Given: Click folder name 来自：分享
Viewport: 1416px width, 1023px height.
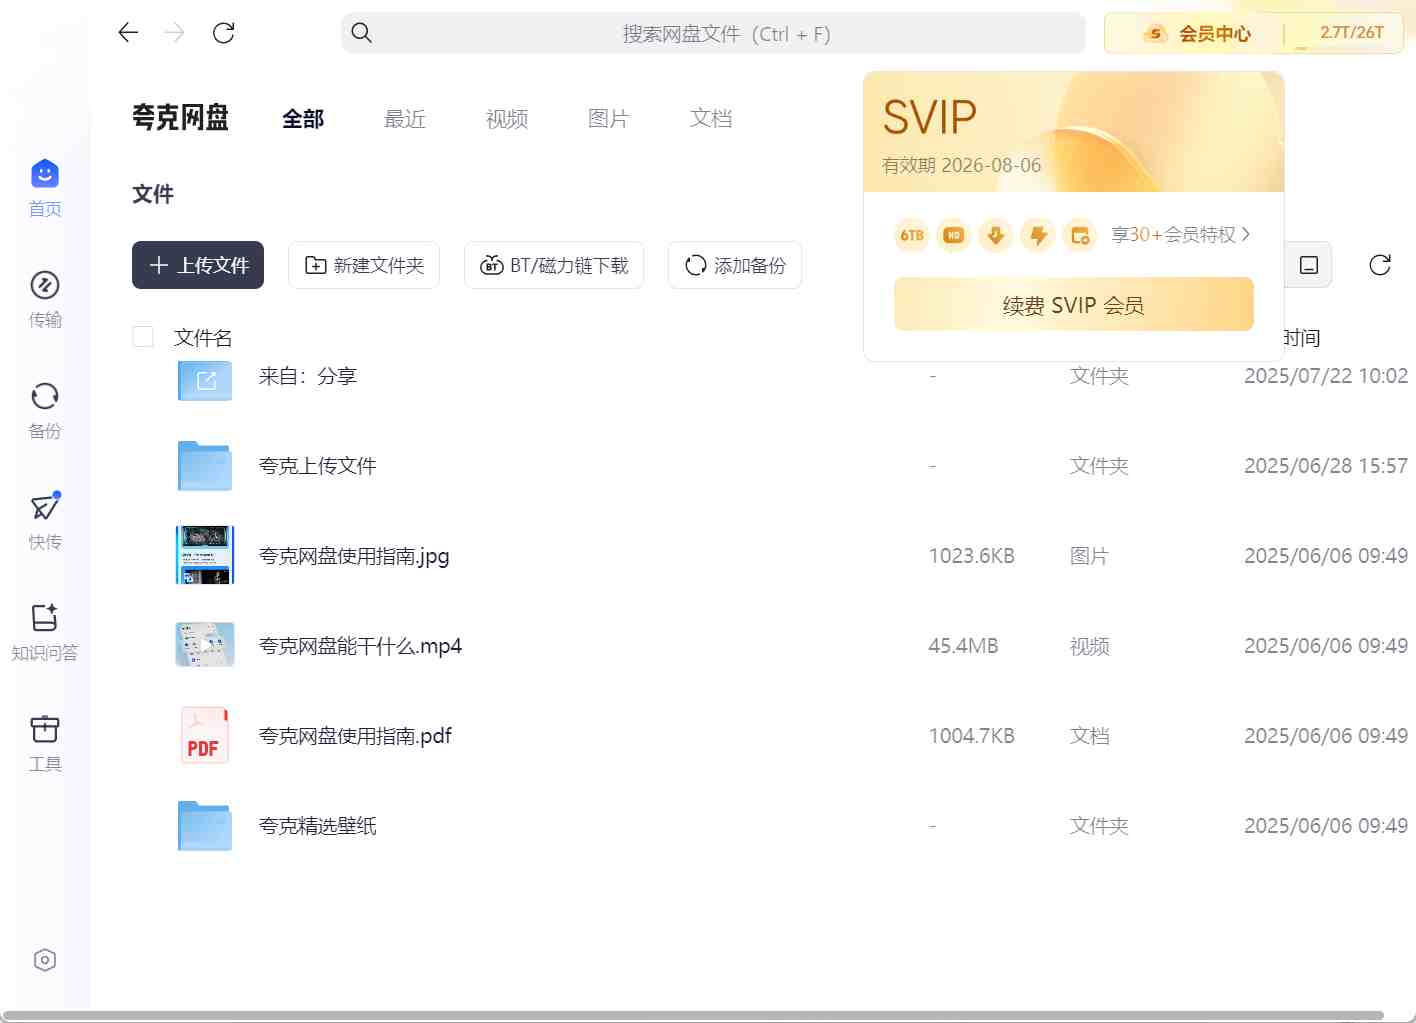Looking at the screenshot, I should coord(308,376).
